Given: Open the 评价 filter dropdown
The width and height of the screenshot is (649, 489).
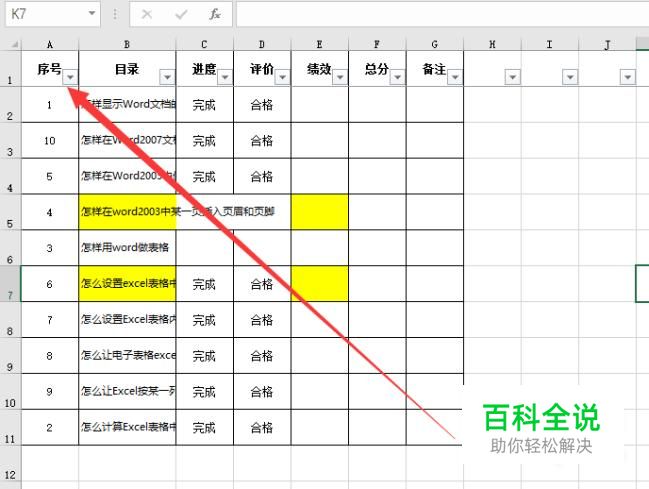Looking at the screenshot, I should pos(282,77).
